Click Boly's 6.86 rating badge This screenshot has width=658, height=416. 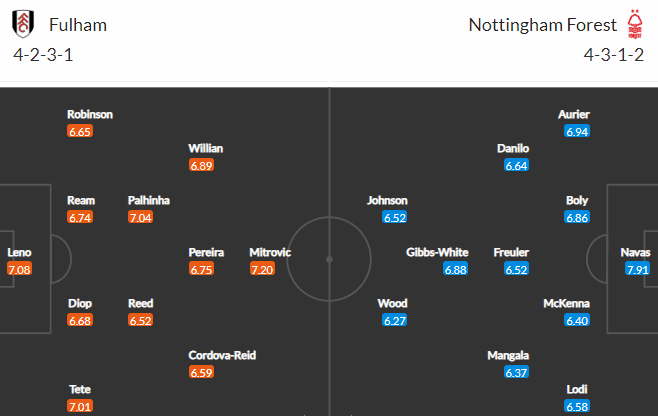click(x=577, y=217)
